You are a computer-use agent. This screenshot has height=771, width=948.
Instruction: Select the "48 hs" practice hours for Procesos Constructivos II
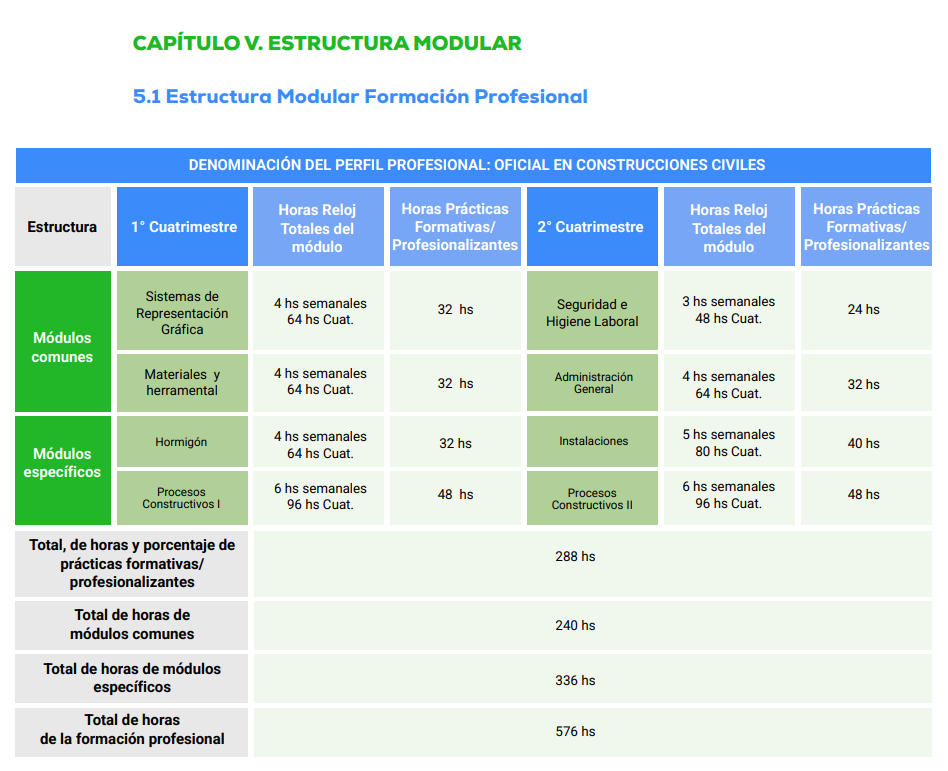click(863, 494)
